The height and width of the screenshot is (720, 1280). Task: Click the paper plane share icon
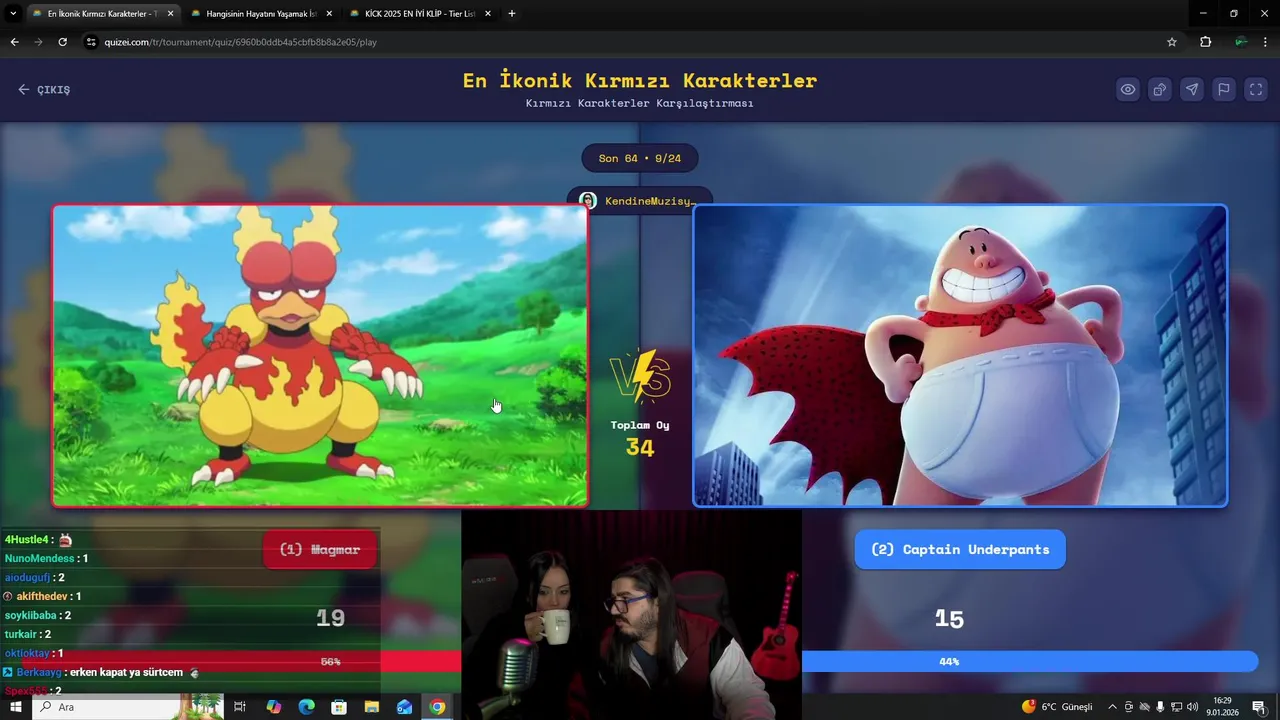pos(1192,89)
